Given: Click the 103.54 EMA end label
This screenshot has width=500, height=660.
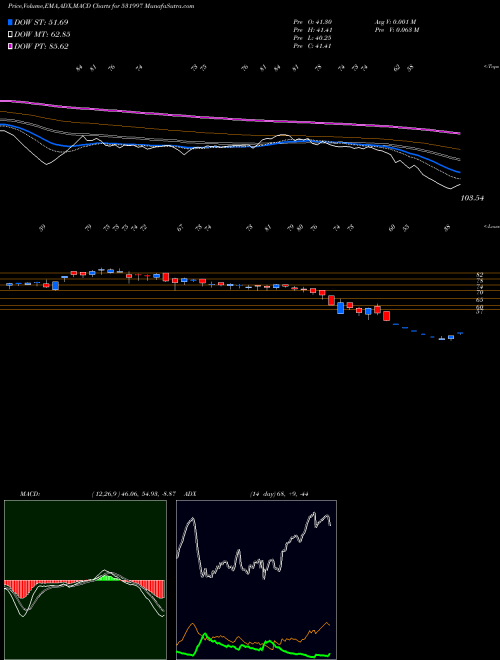Looking at the screenshot, I should click(472, 197).
